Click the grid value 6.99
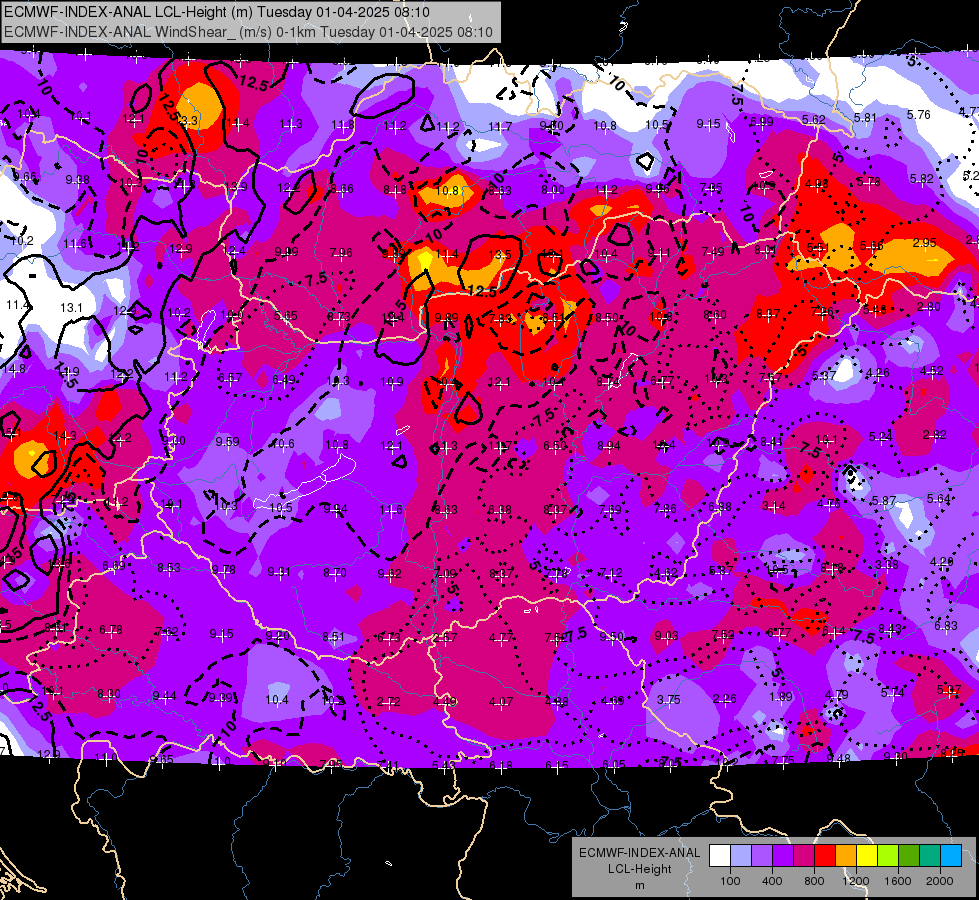The image size is (979, 900). pos(762,122)
